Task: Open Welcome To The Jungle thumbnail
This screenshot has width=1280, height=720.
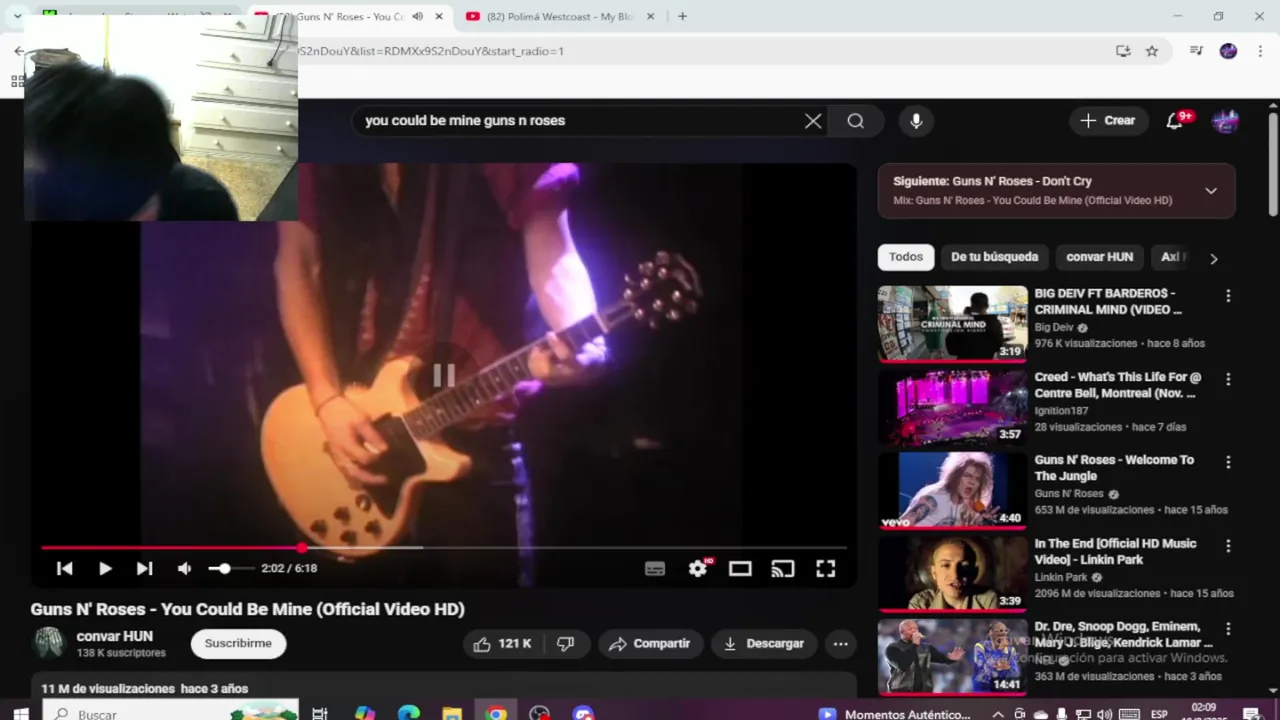Action: pos(952,490)
